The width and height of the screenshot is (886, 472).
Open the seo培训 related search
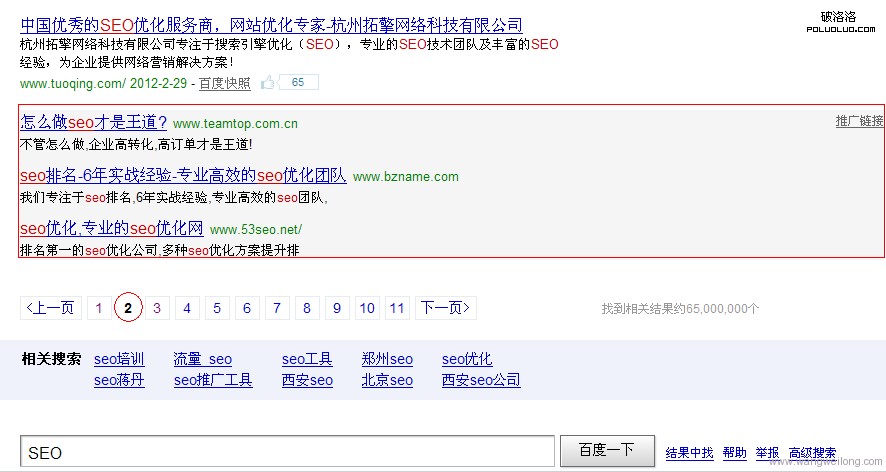coord(119,359)
